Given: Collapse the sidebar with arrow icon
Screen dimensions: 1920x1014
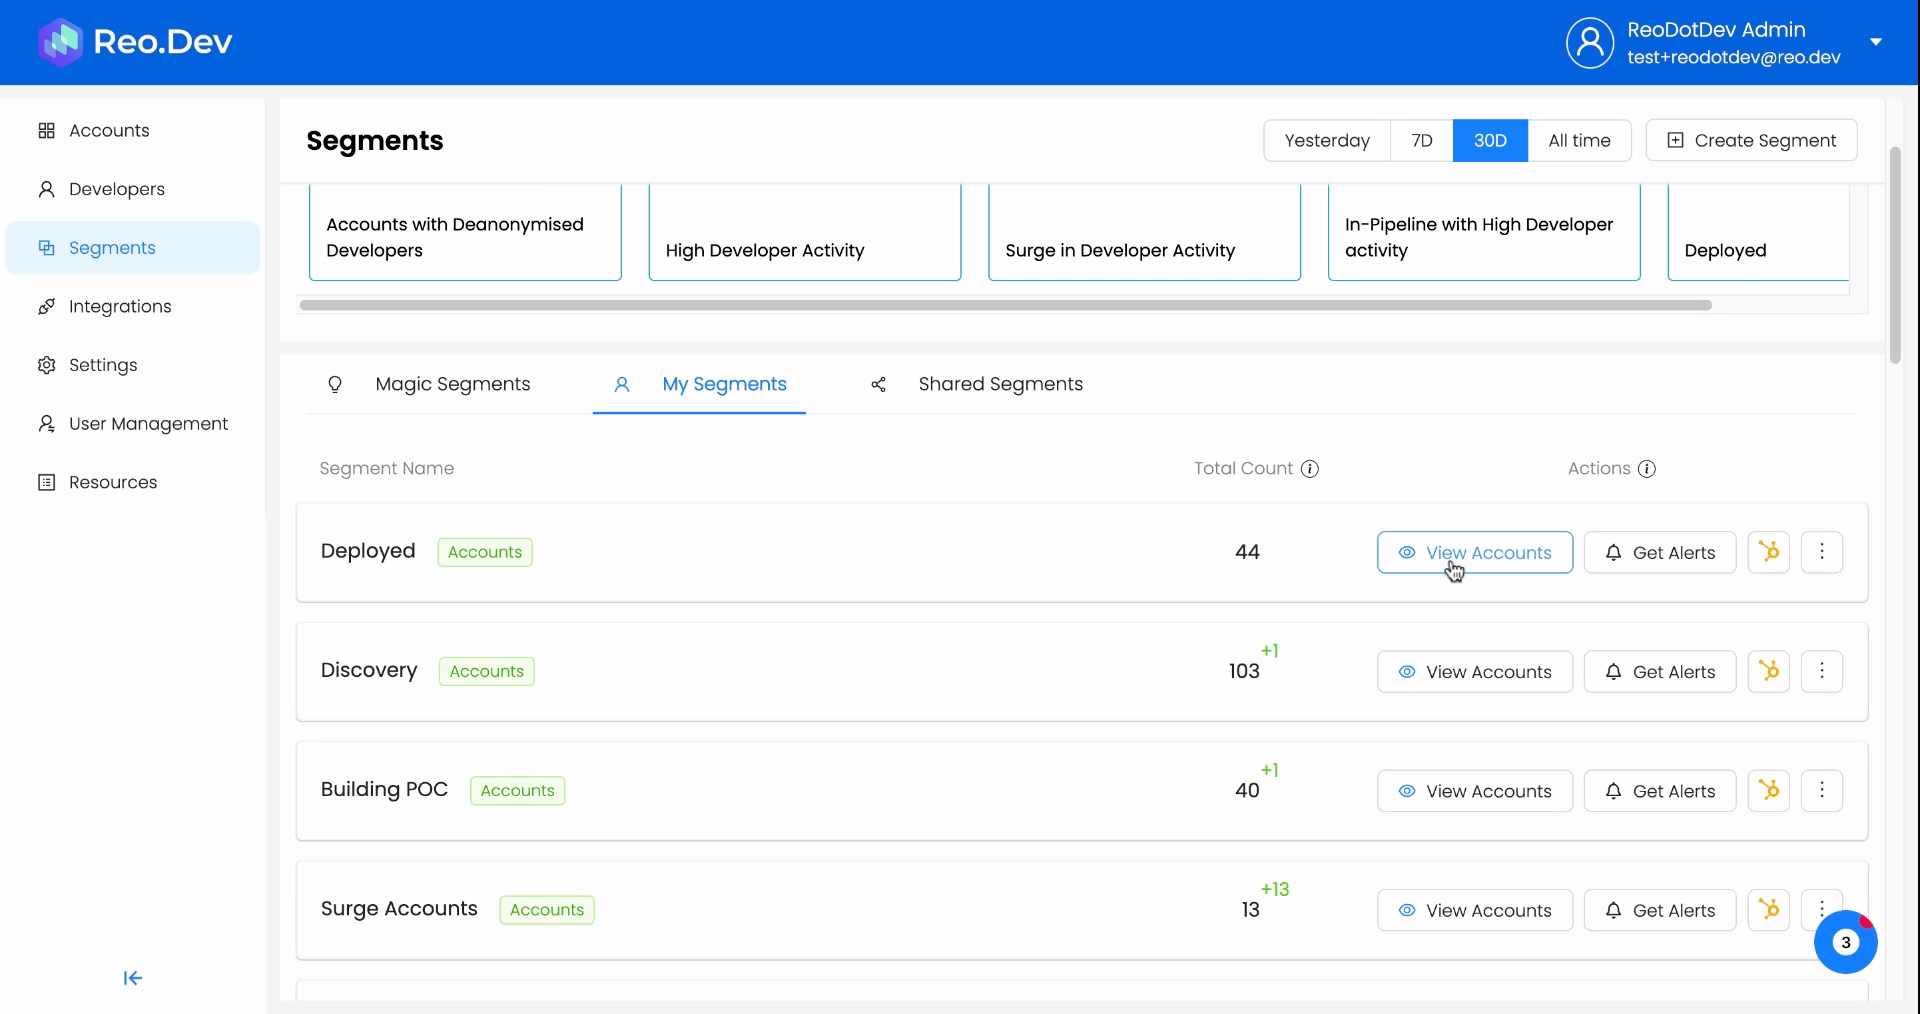Looking at the screenshot, I should (133, 978).
